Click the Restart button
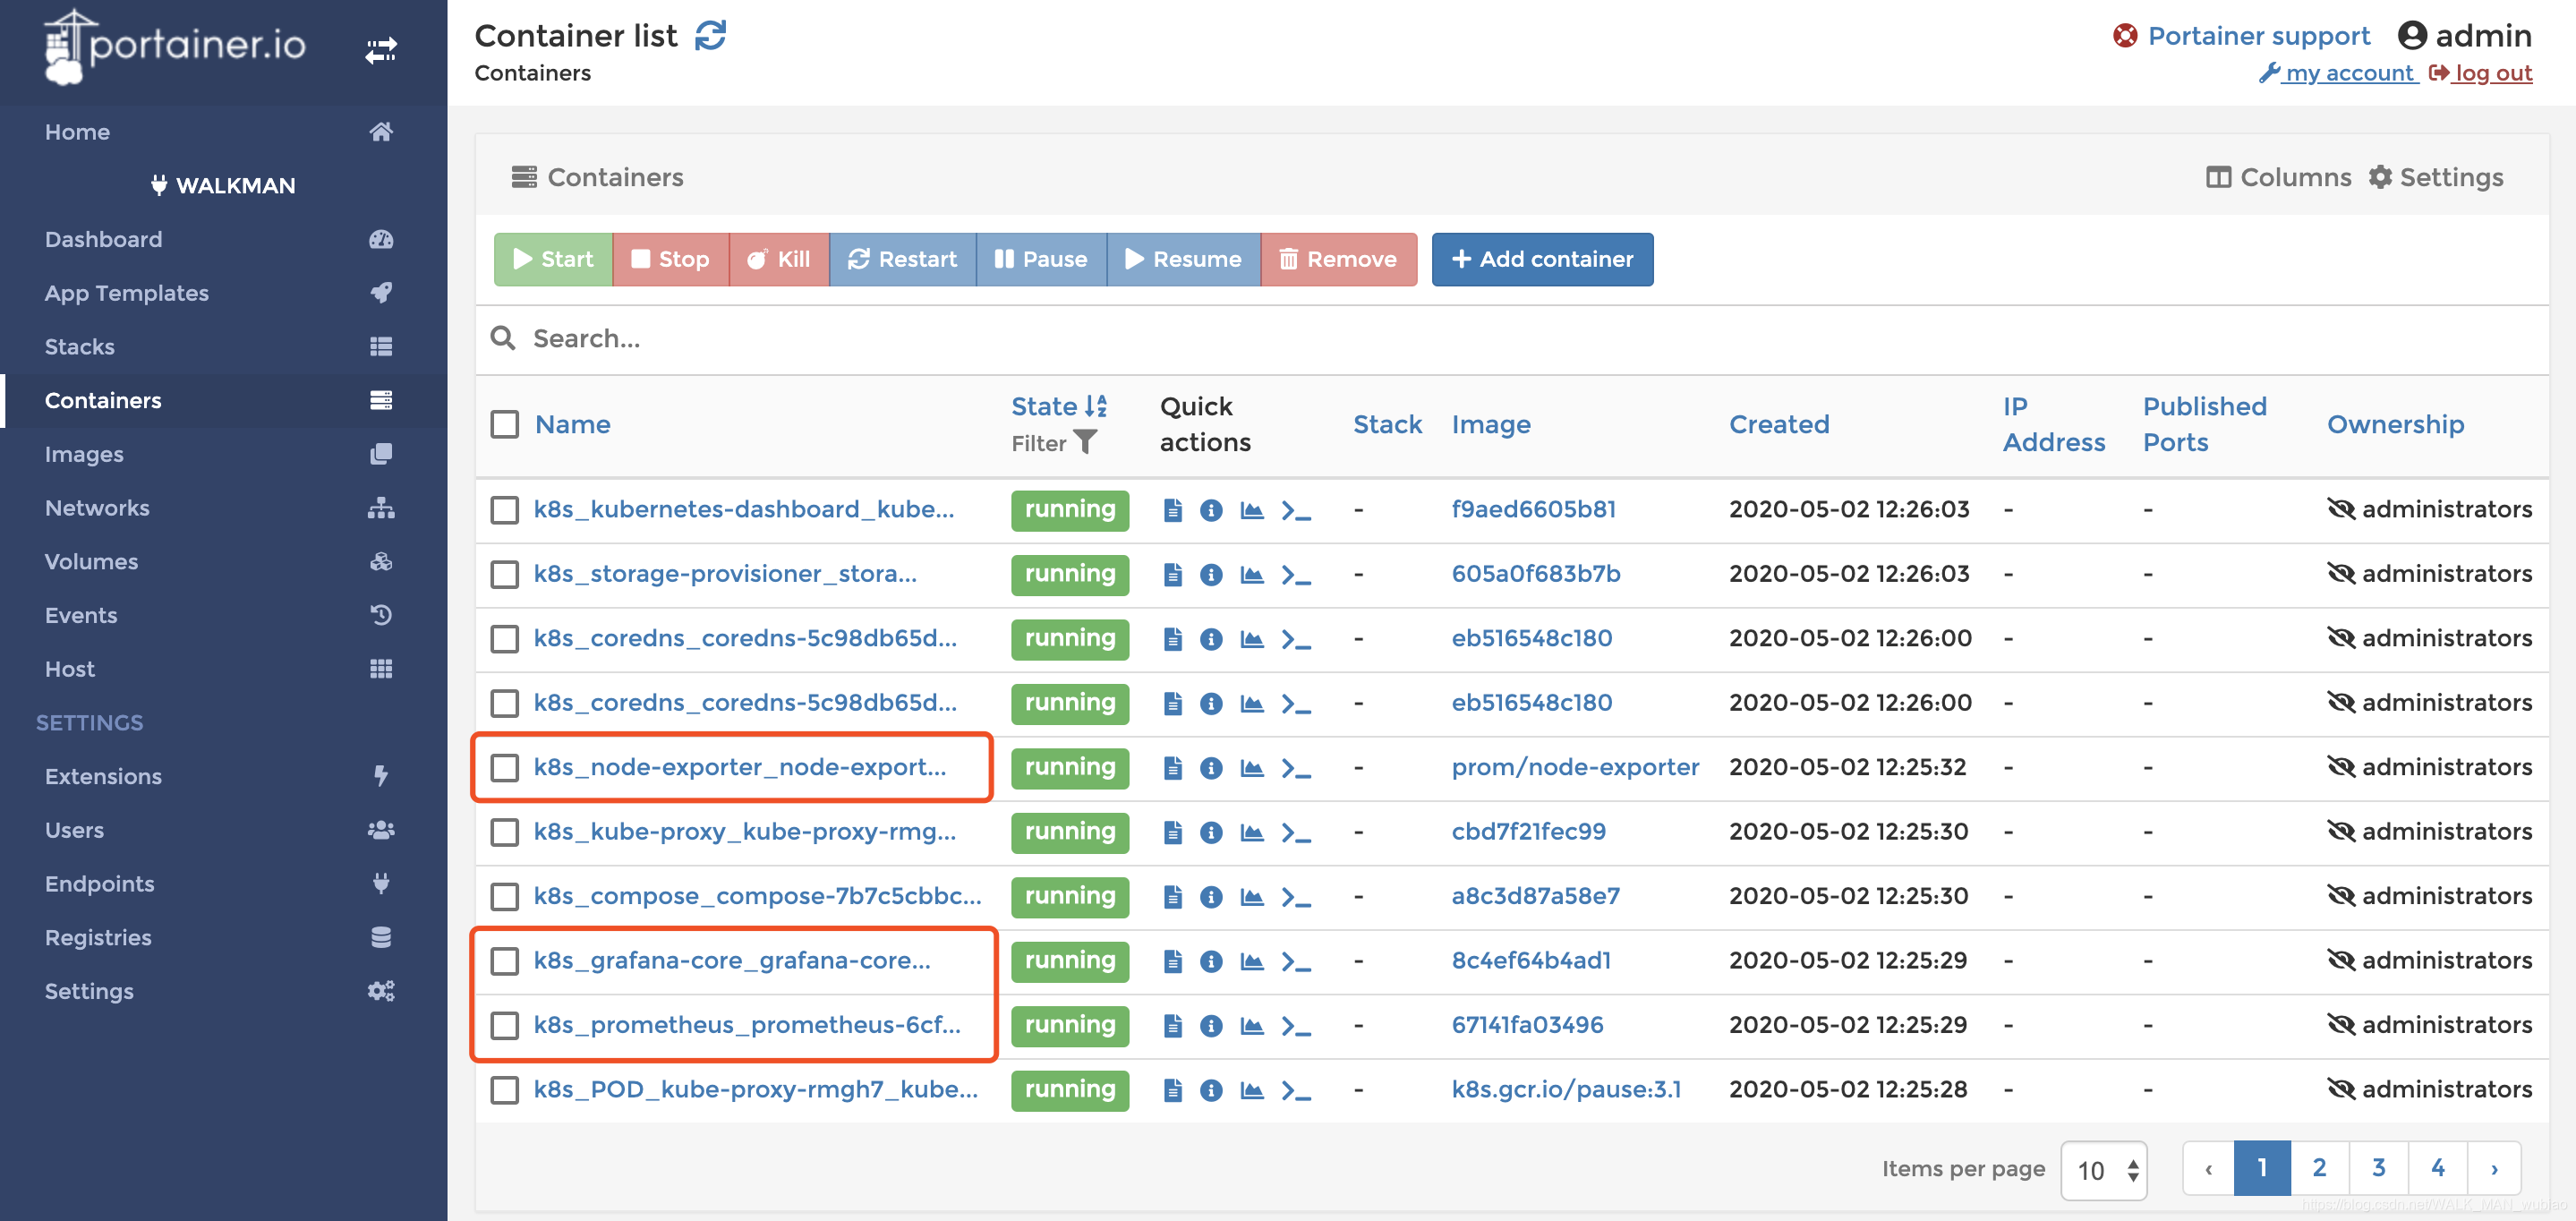Viewport: 2576px width, 1221px height. [902, 259]
